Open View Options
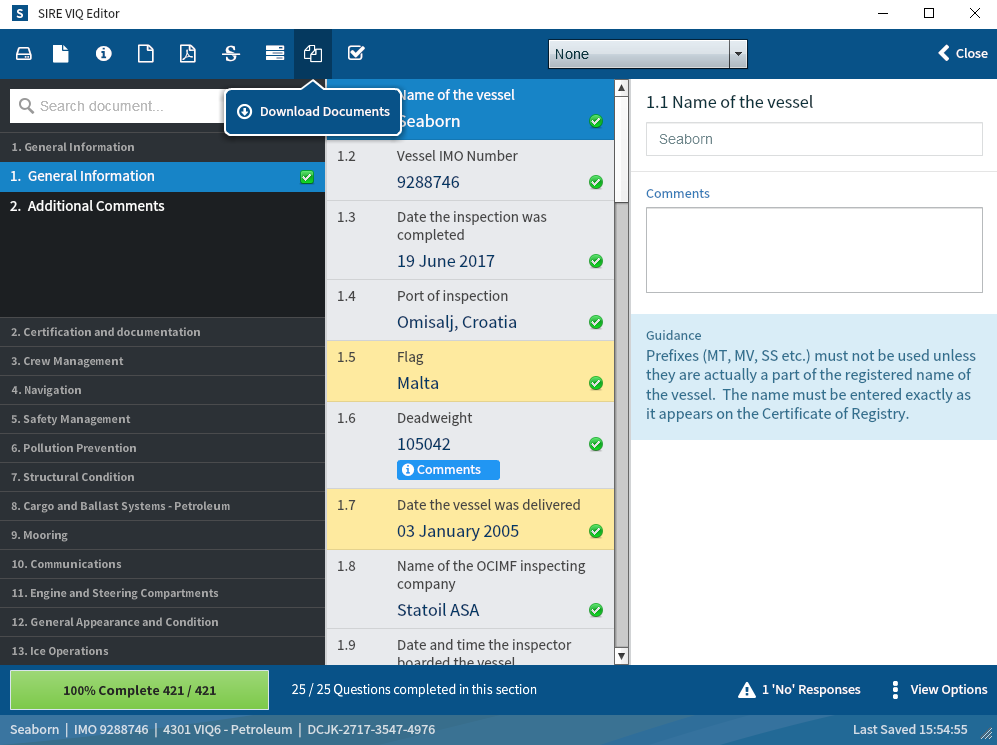The image size is (997, 745). click(940, 690)
